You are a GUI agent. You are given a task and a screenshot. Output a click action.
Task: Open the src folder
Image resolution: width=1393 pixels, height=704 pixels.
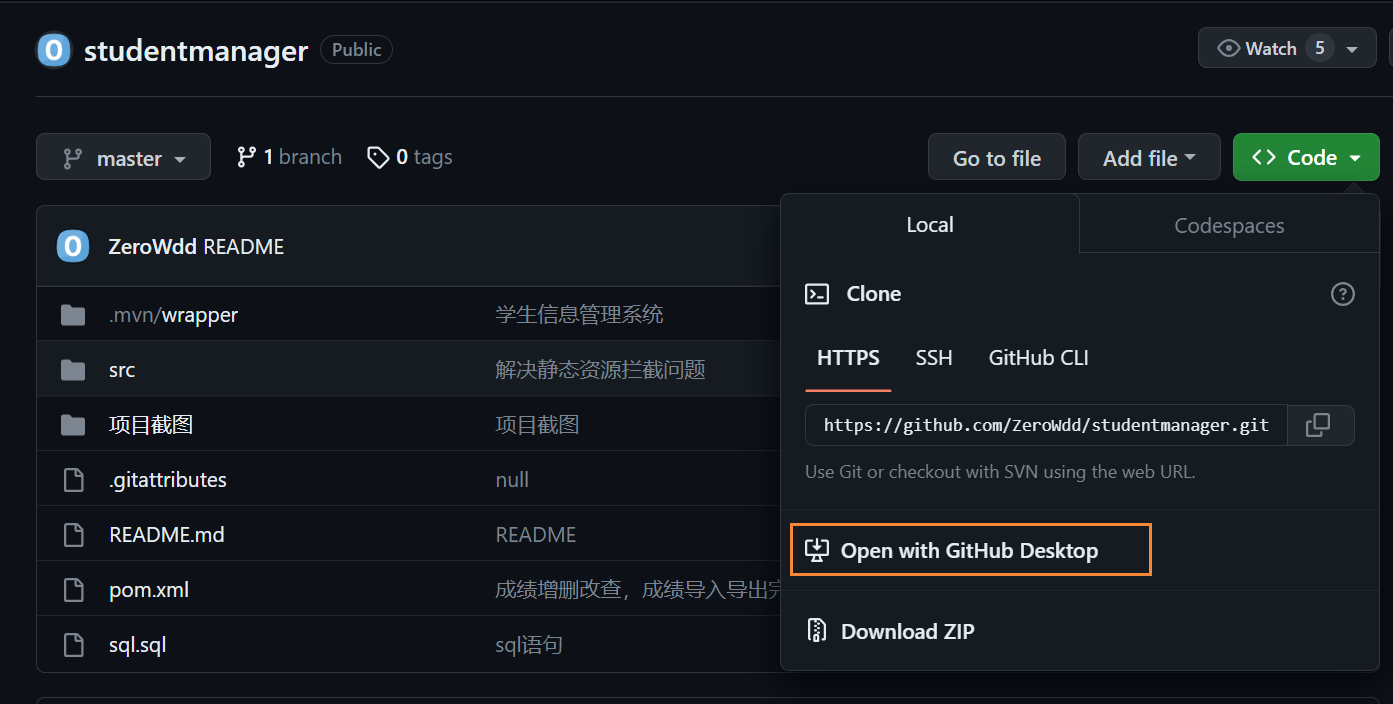(x=122, y=370)
